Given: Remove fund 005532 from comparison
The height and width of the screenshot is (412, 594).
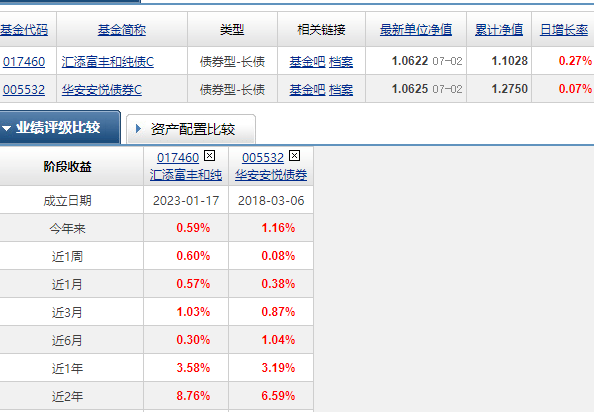Looking at the screenshot, I should [294, 156].
